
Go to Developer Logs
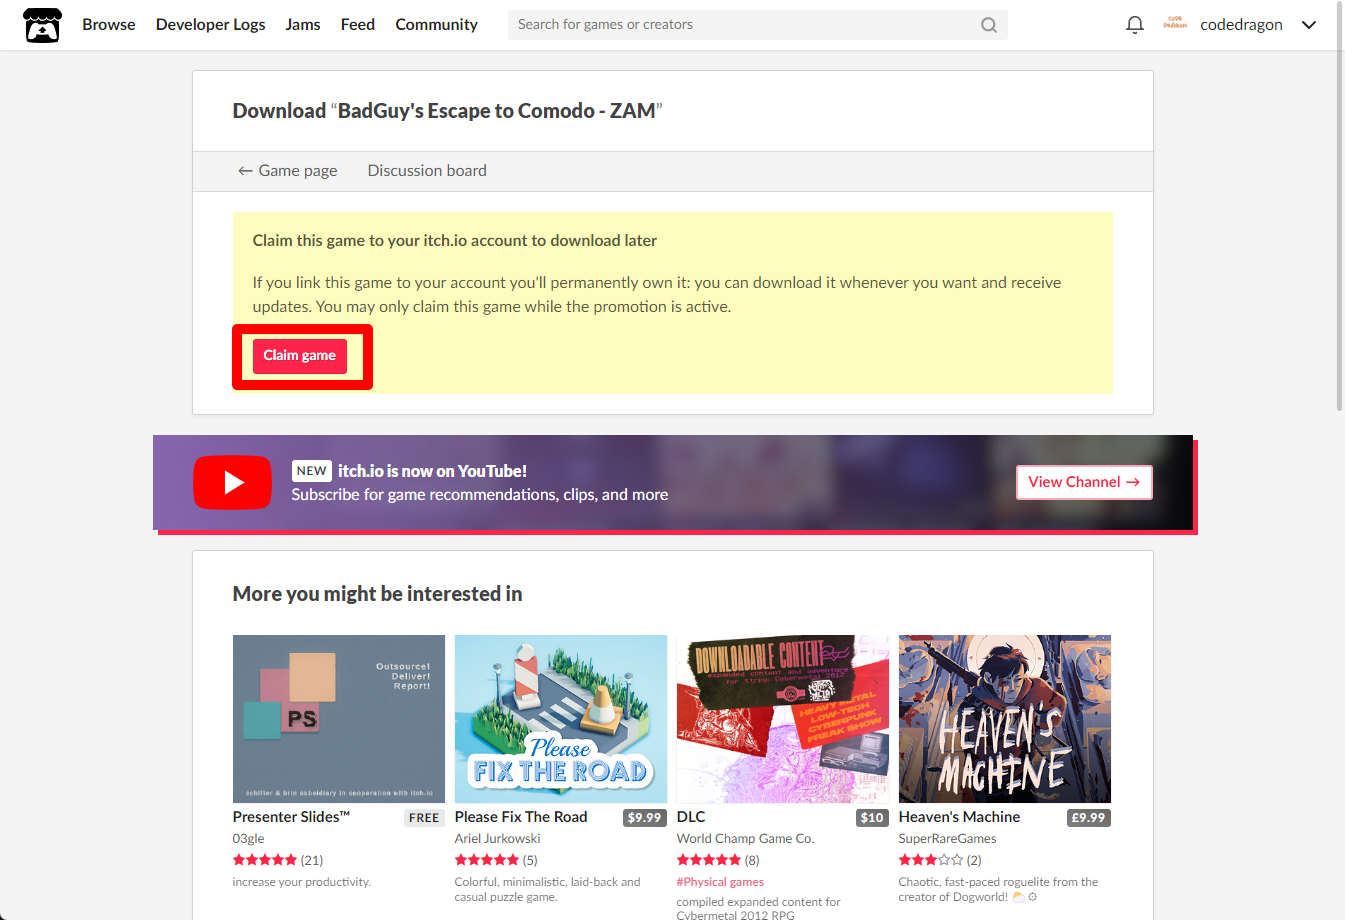[x=210, y=25]
